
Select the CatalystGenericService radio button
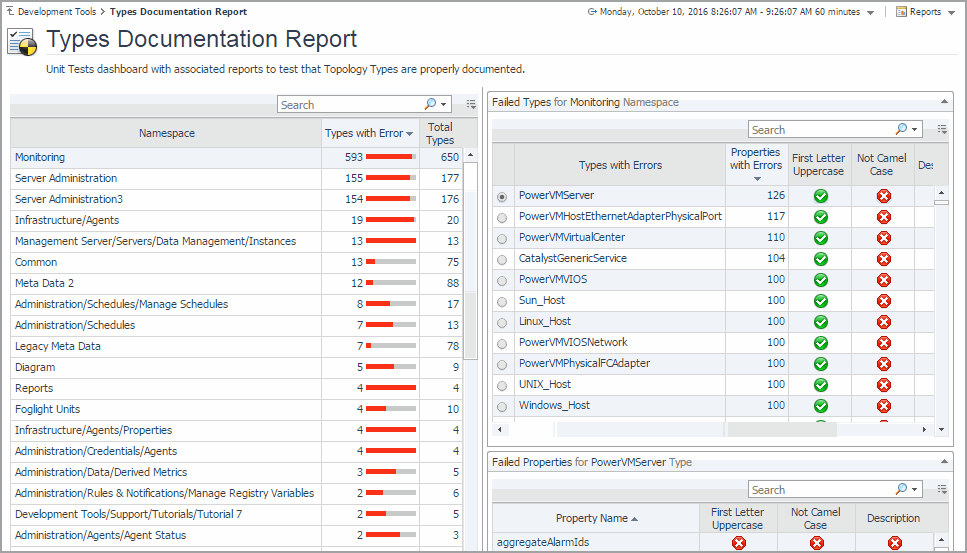click(502, 259)
